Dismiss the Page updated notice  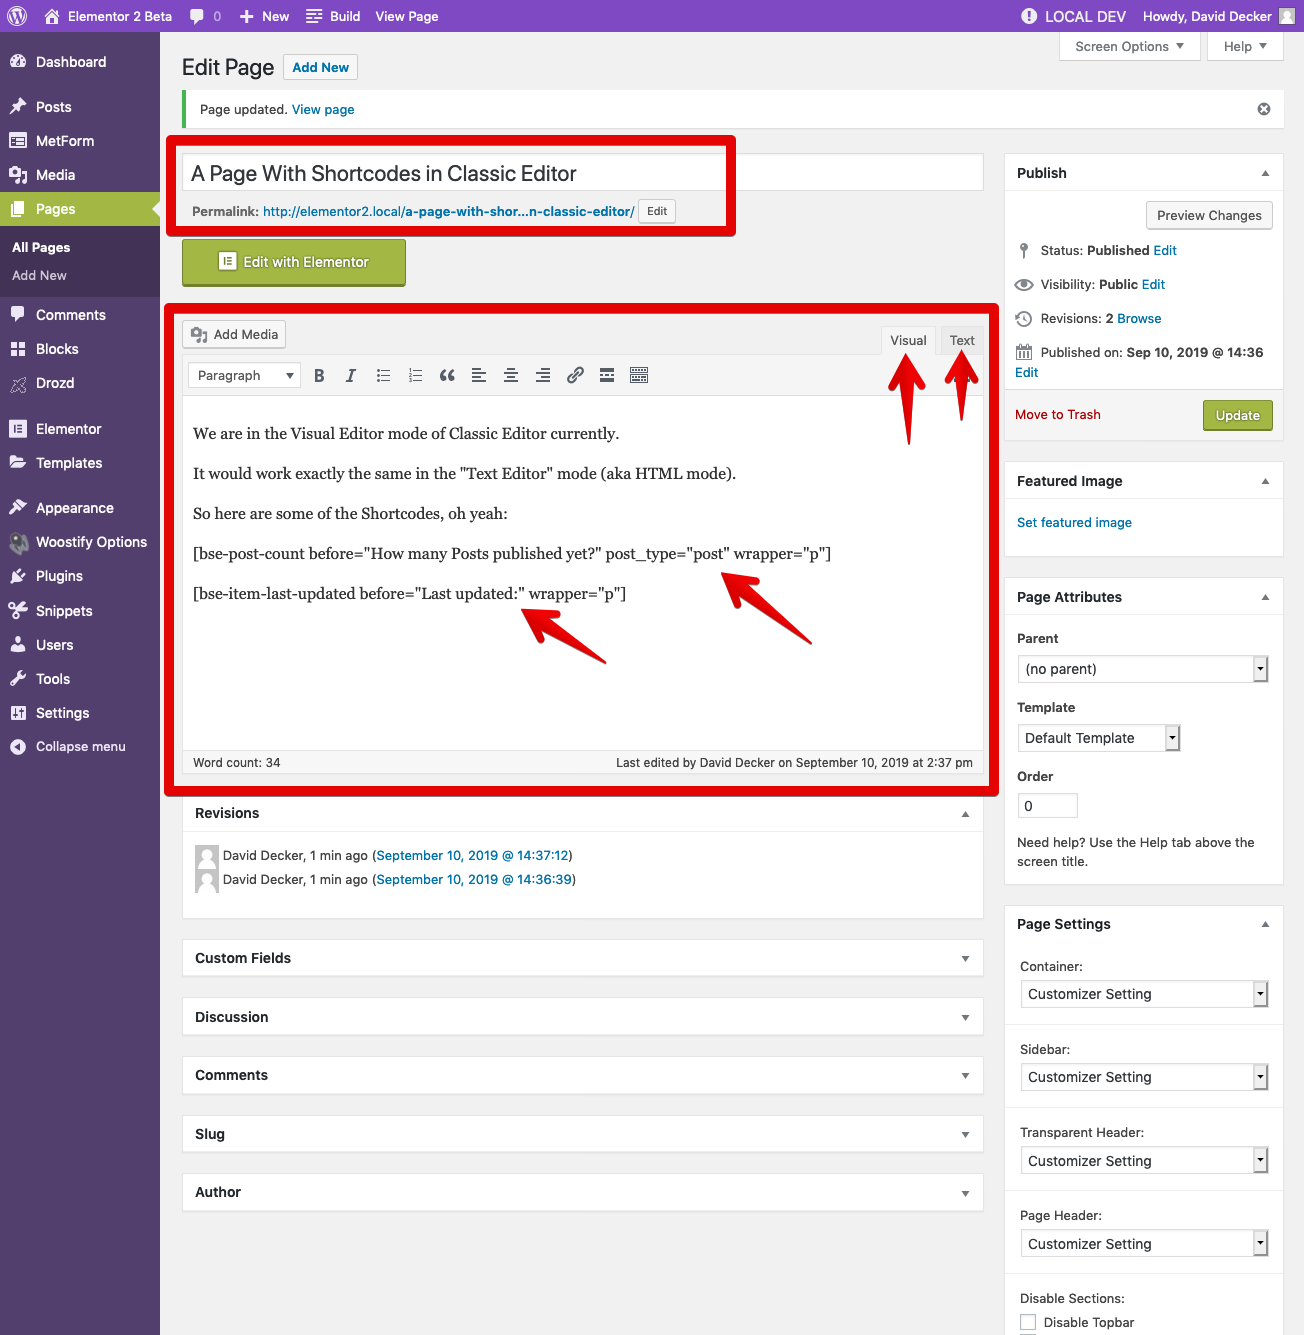click(1264, 109)
